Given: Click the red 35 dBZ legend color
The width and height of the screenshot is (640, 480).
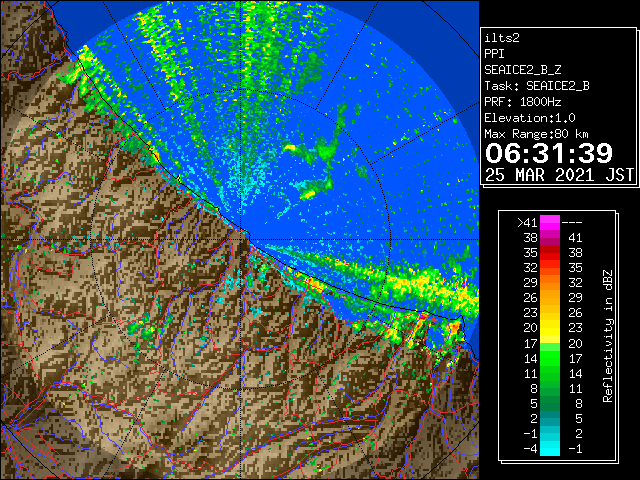Looking at the screenshot, I should [x=550, y=253].
